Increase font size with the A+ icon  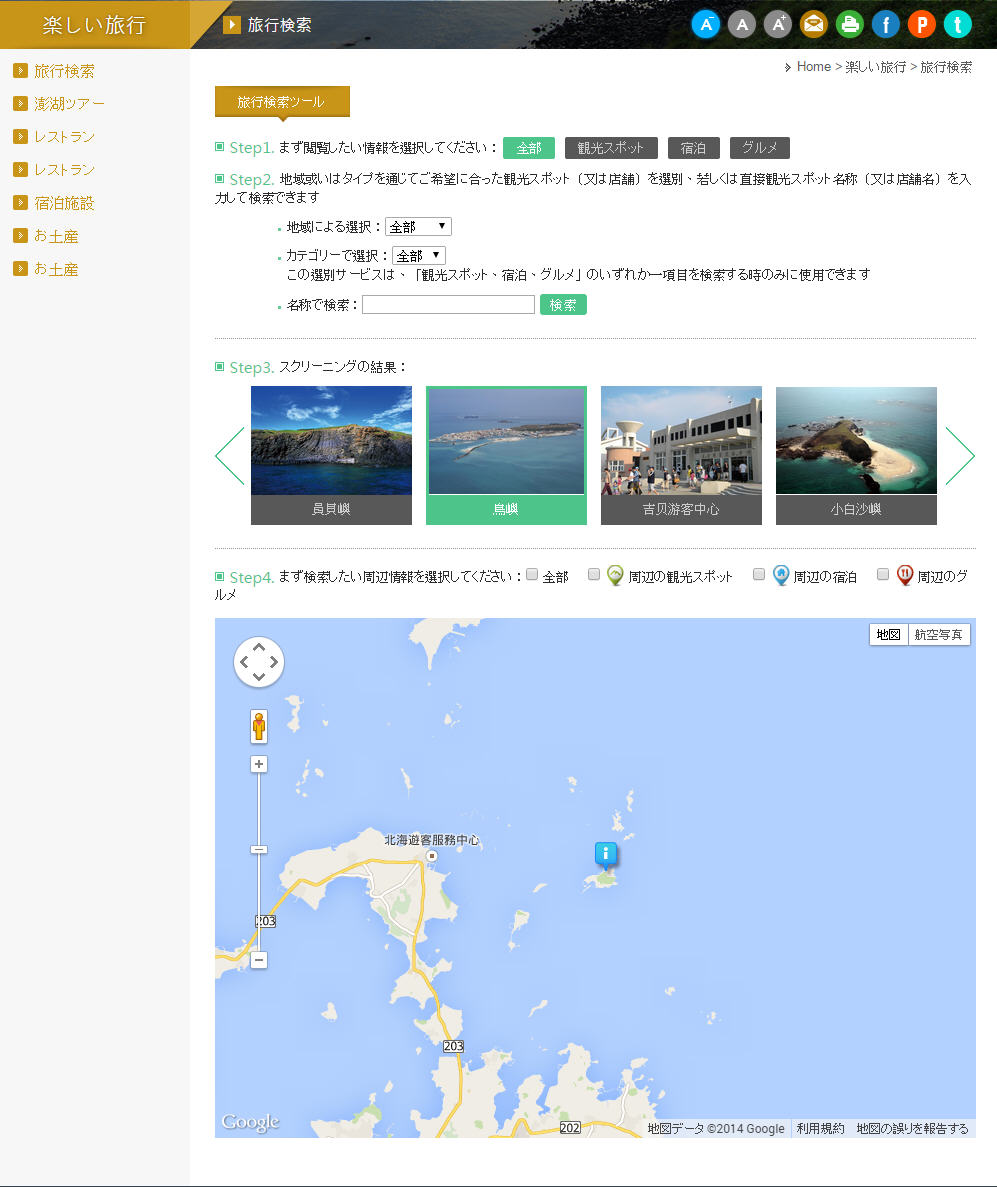(777, 25)
